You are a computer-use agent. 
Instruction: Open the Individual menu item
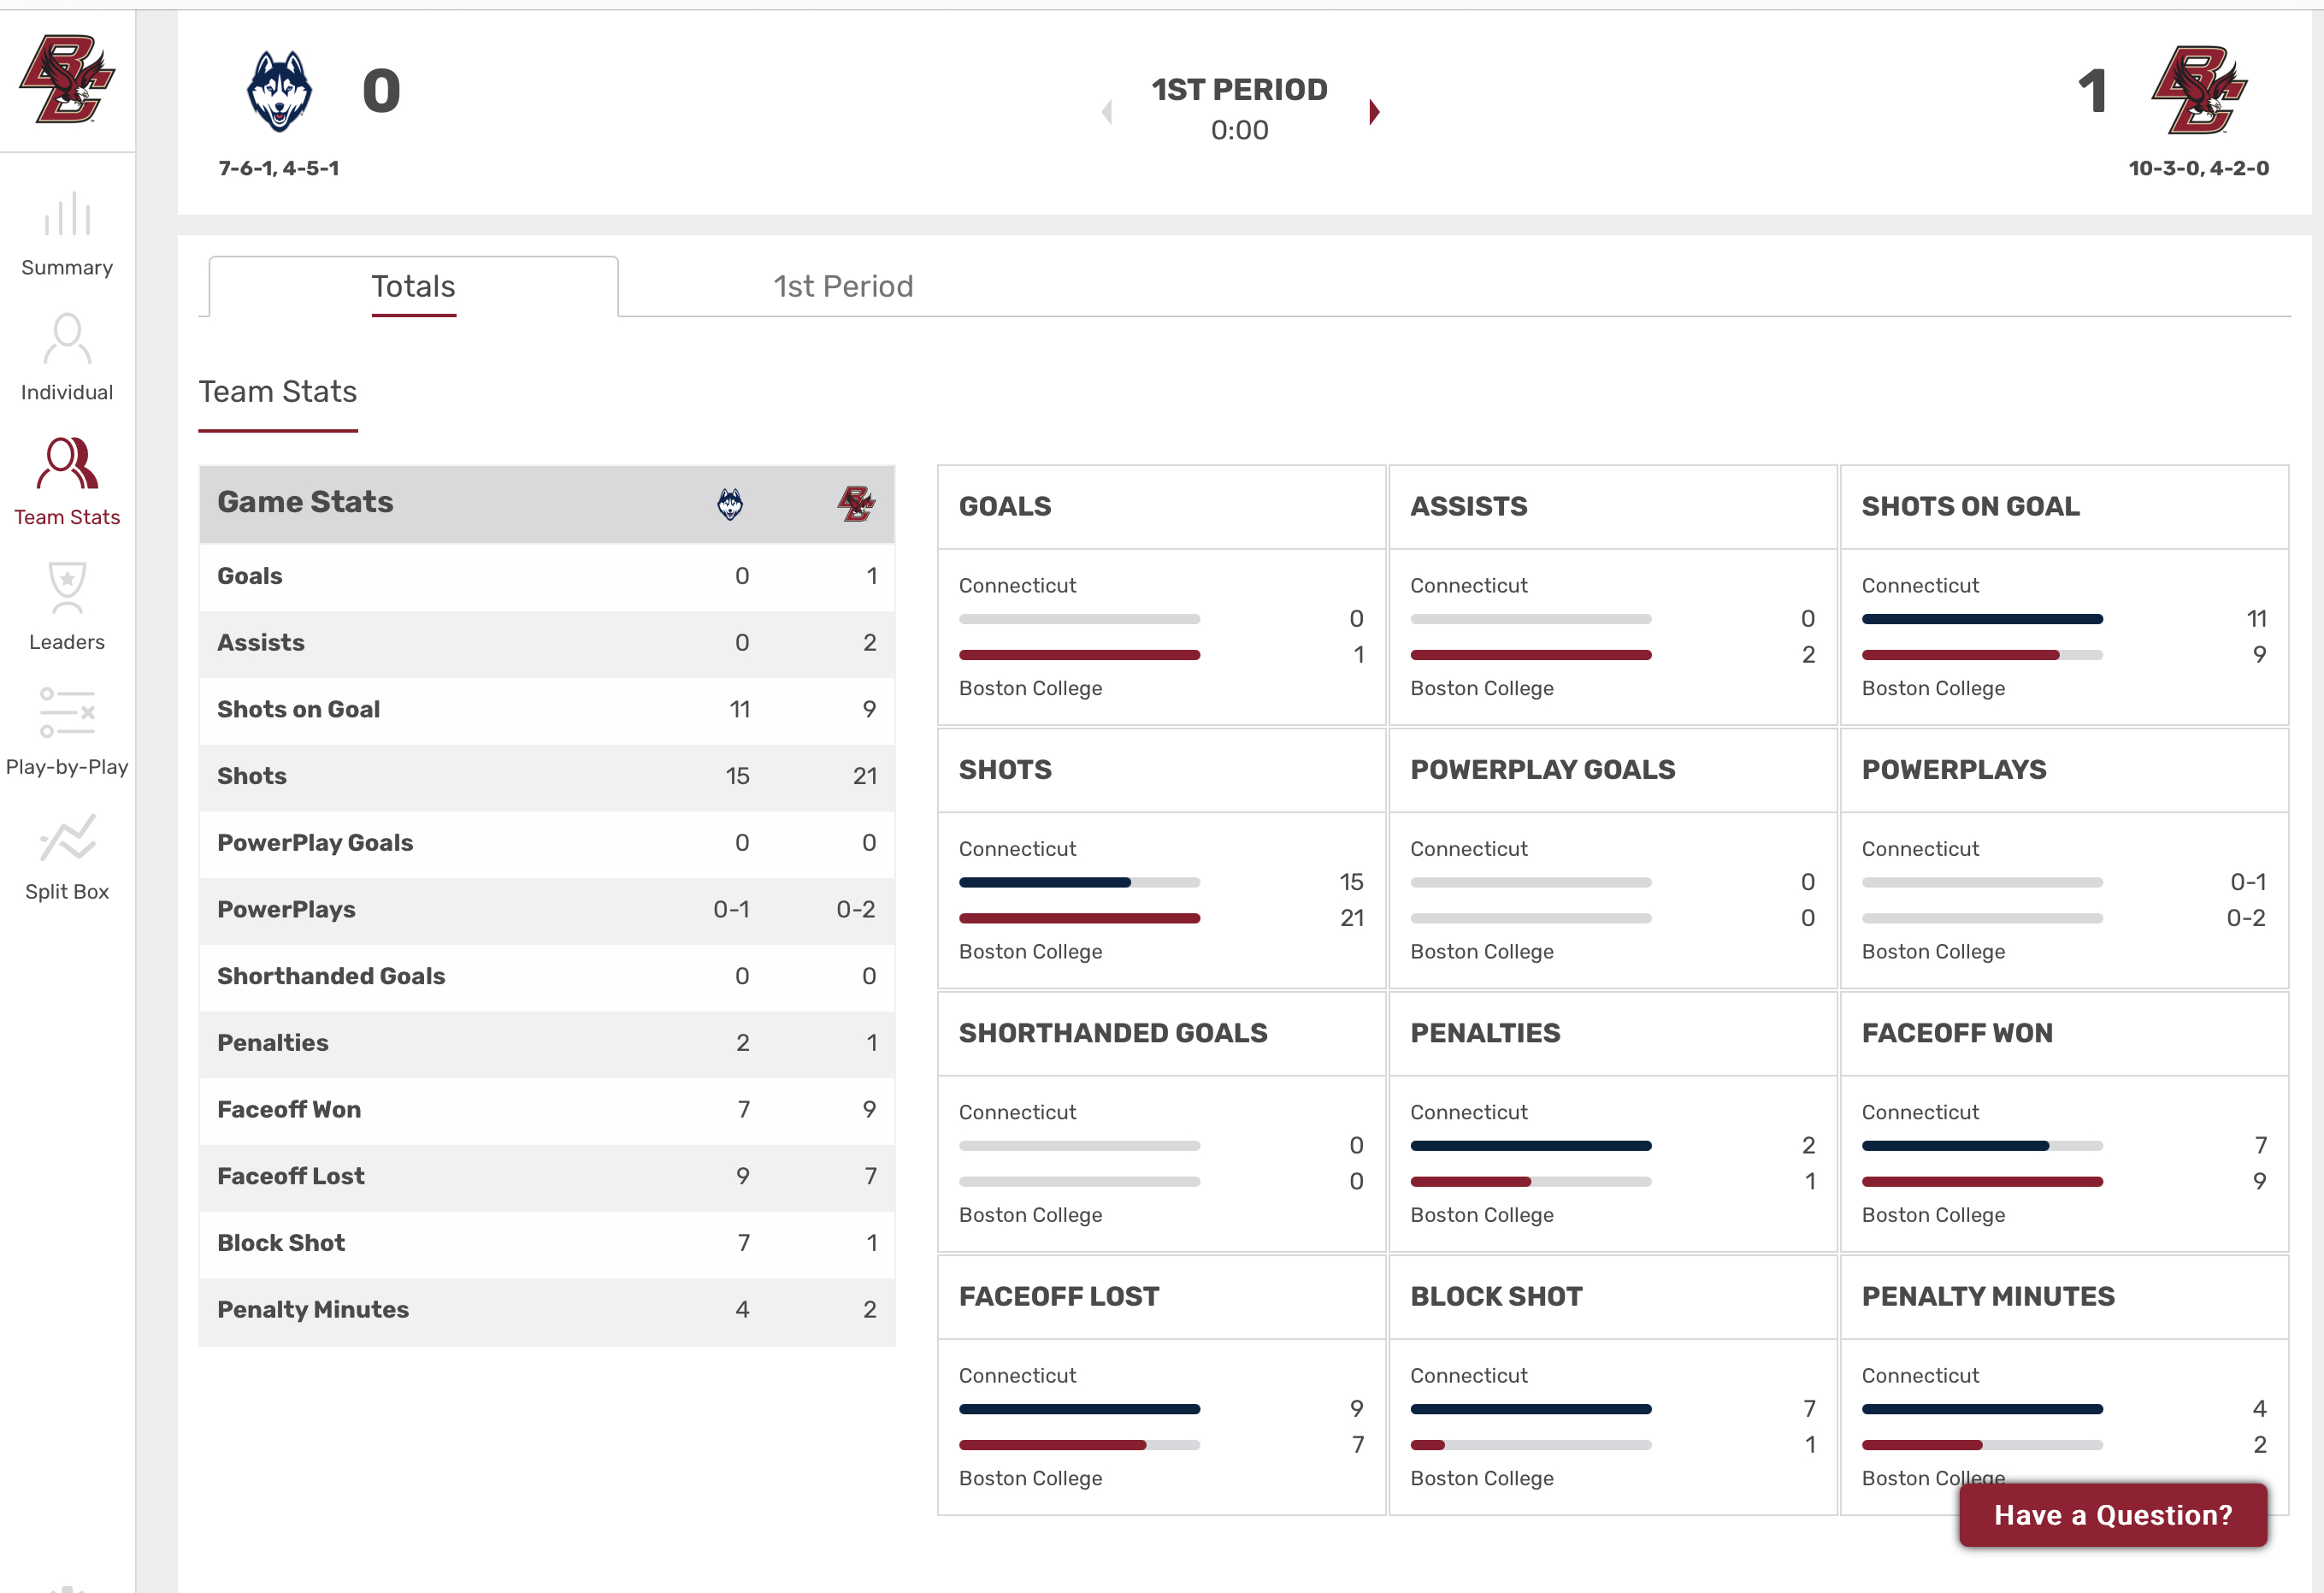pos(67,392)
